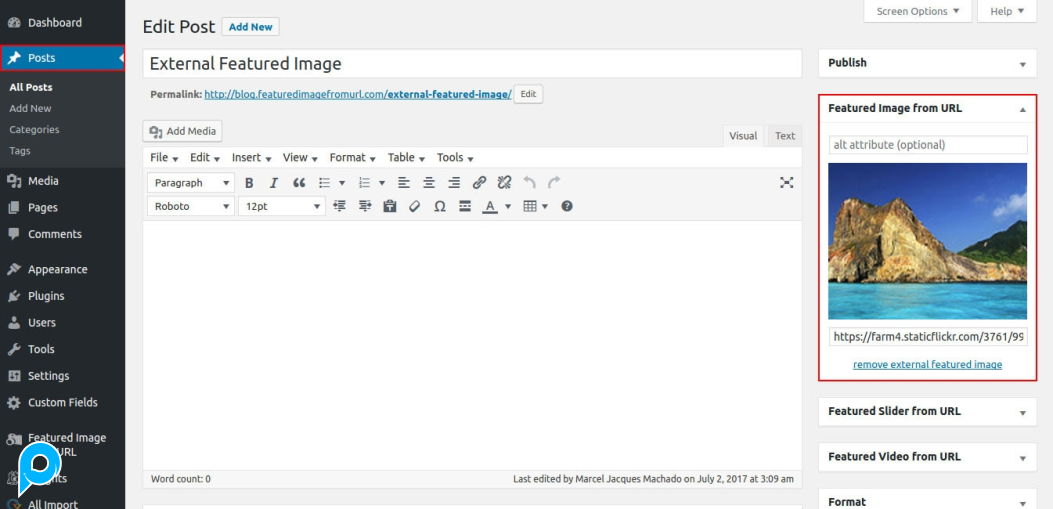
Task: Enter fullscreen distraction-free editor mode
Action: coord(787,182)
